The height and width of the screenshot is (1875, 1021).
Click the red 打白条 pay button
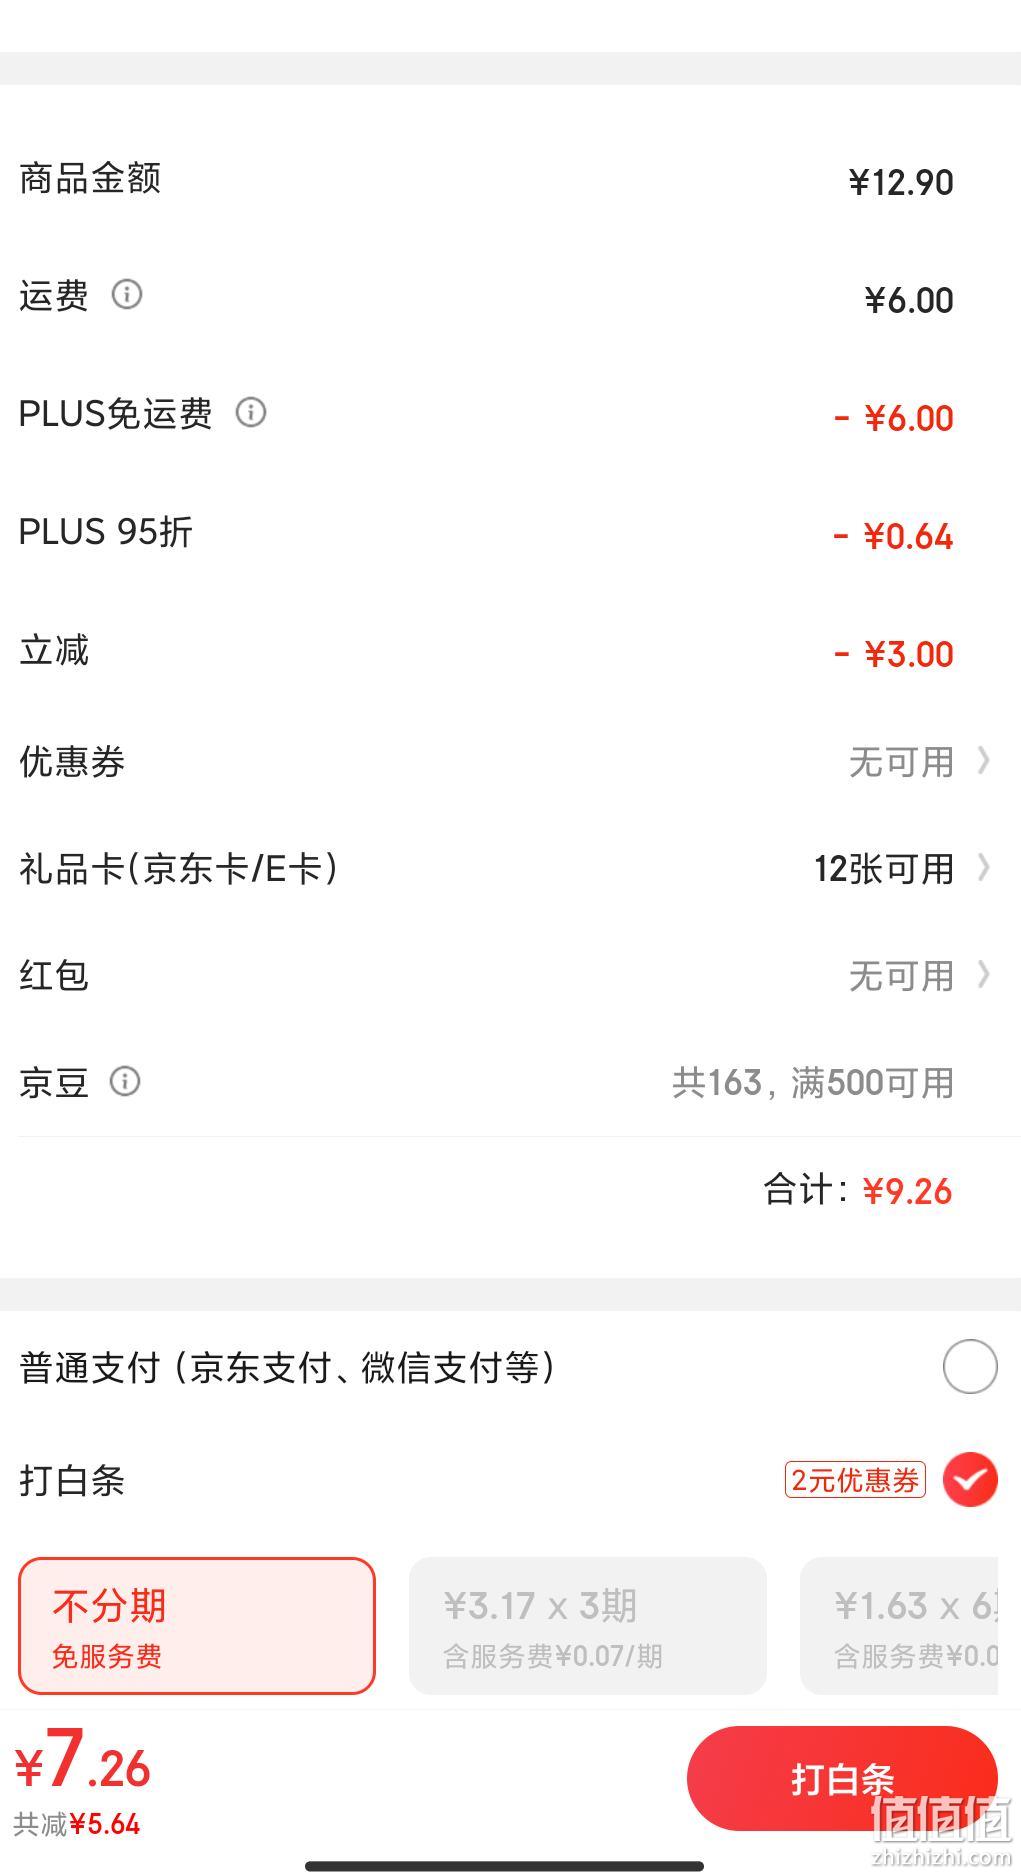pos(842,1779)
